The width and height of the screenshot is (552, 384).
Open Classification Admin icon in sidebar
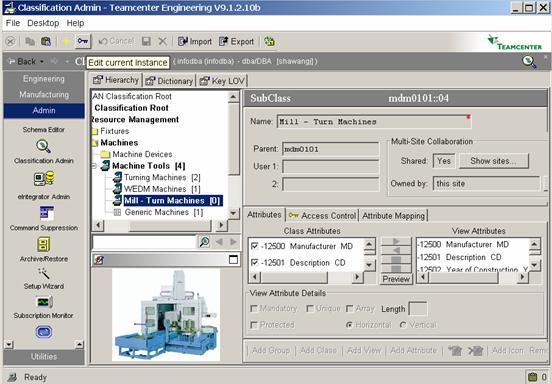(44, 178)
